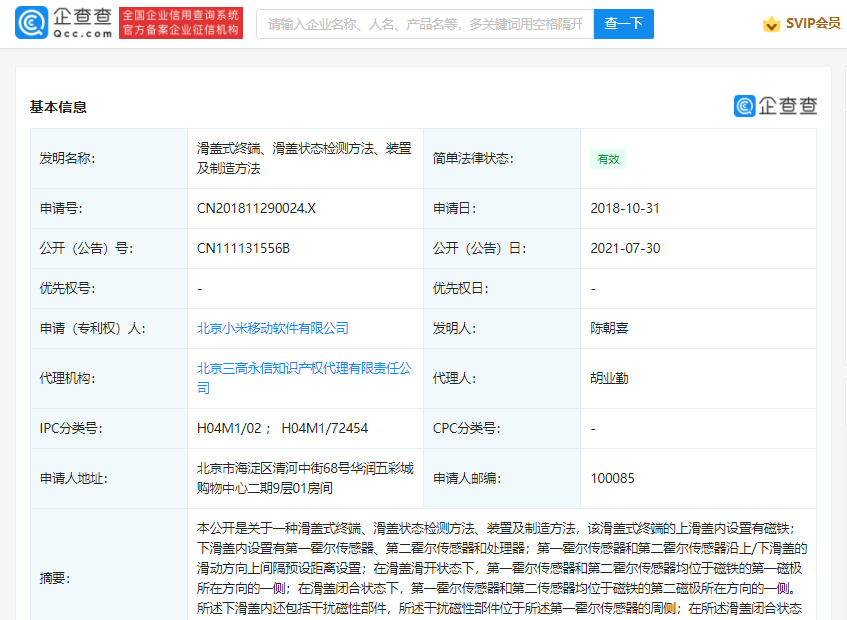Click the IPC code H04M1/72454
This screenshot has height=620, width=847.
tap(324, 428)
